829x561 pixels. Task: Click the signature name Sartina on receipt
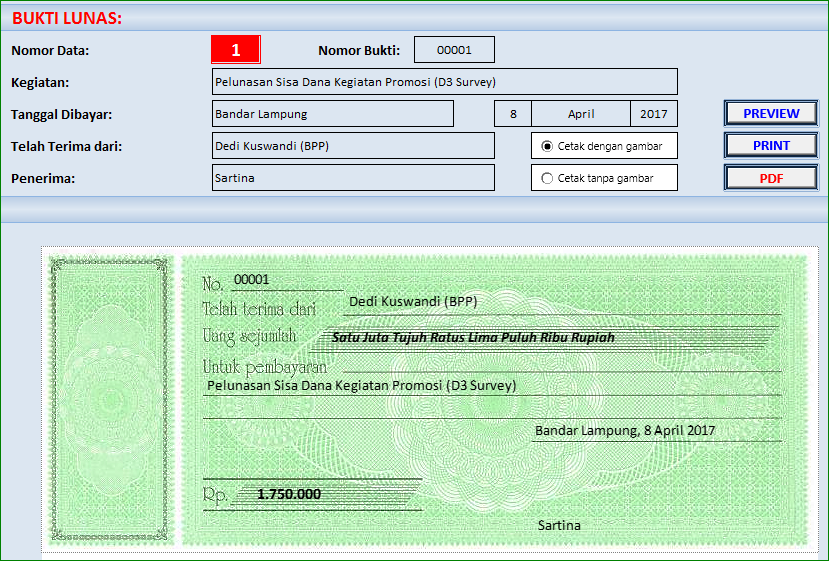coord(559,526)
